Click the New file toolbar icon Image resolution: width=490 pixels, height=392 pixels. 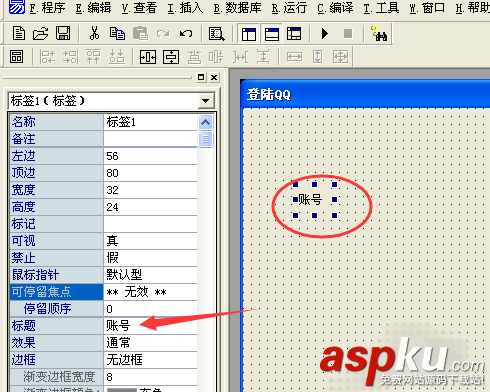click(x=18, y=33)
